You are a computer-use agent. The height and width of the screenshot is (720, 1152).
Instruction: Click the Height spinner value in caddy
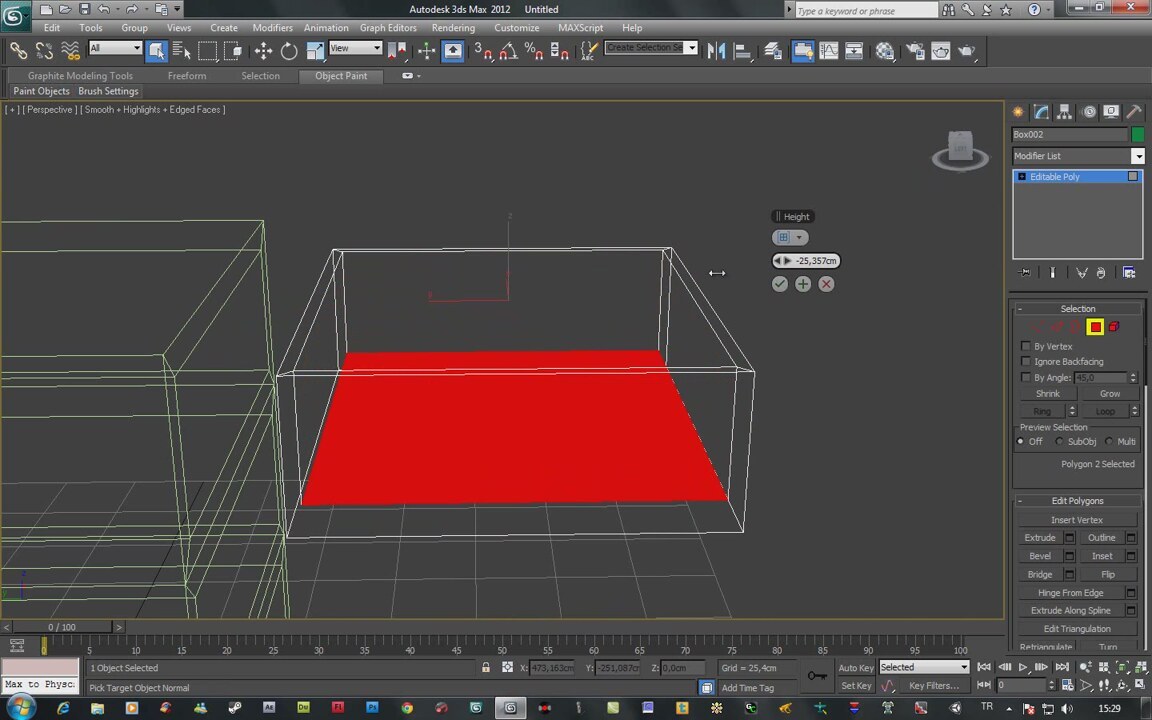coord(816,261)
